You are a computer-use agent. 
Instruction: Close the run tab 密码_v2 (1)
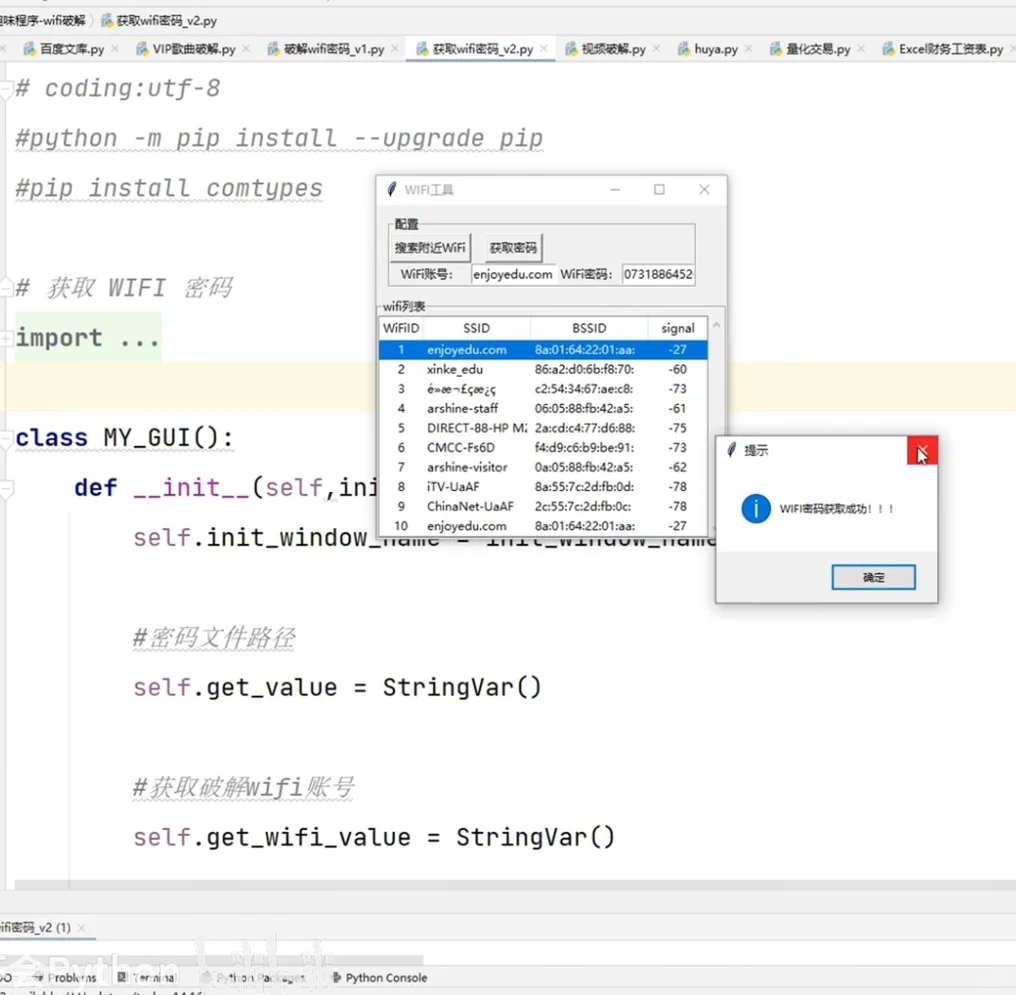click(81, 928)
